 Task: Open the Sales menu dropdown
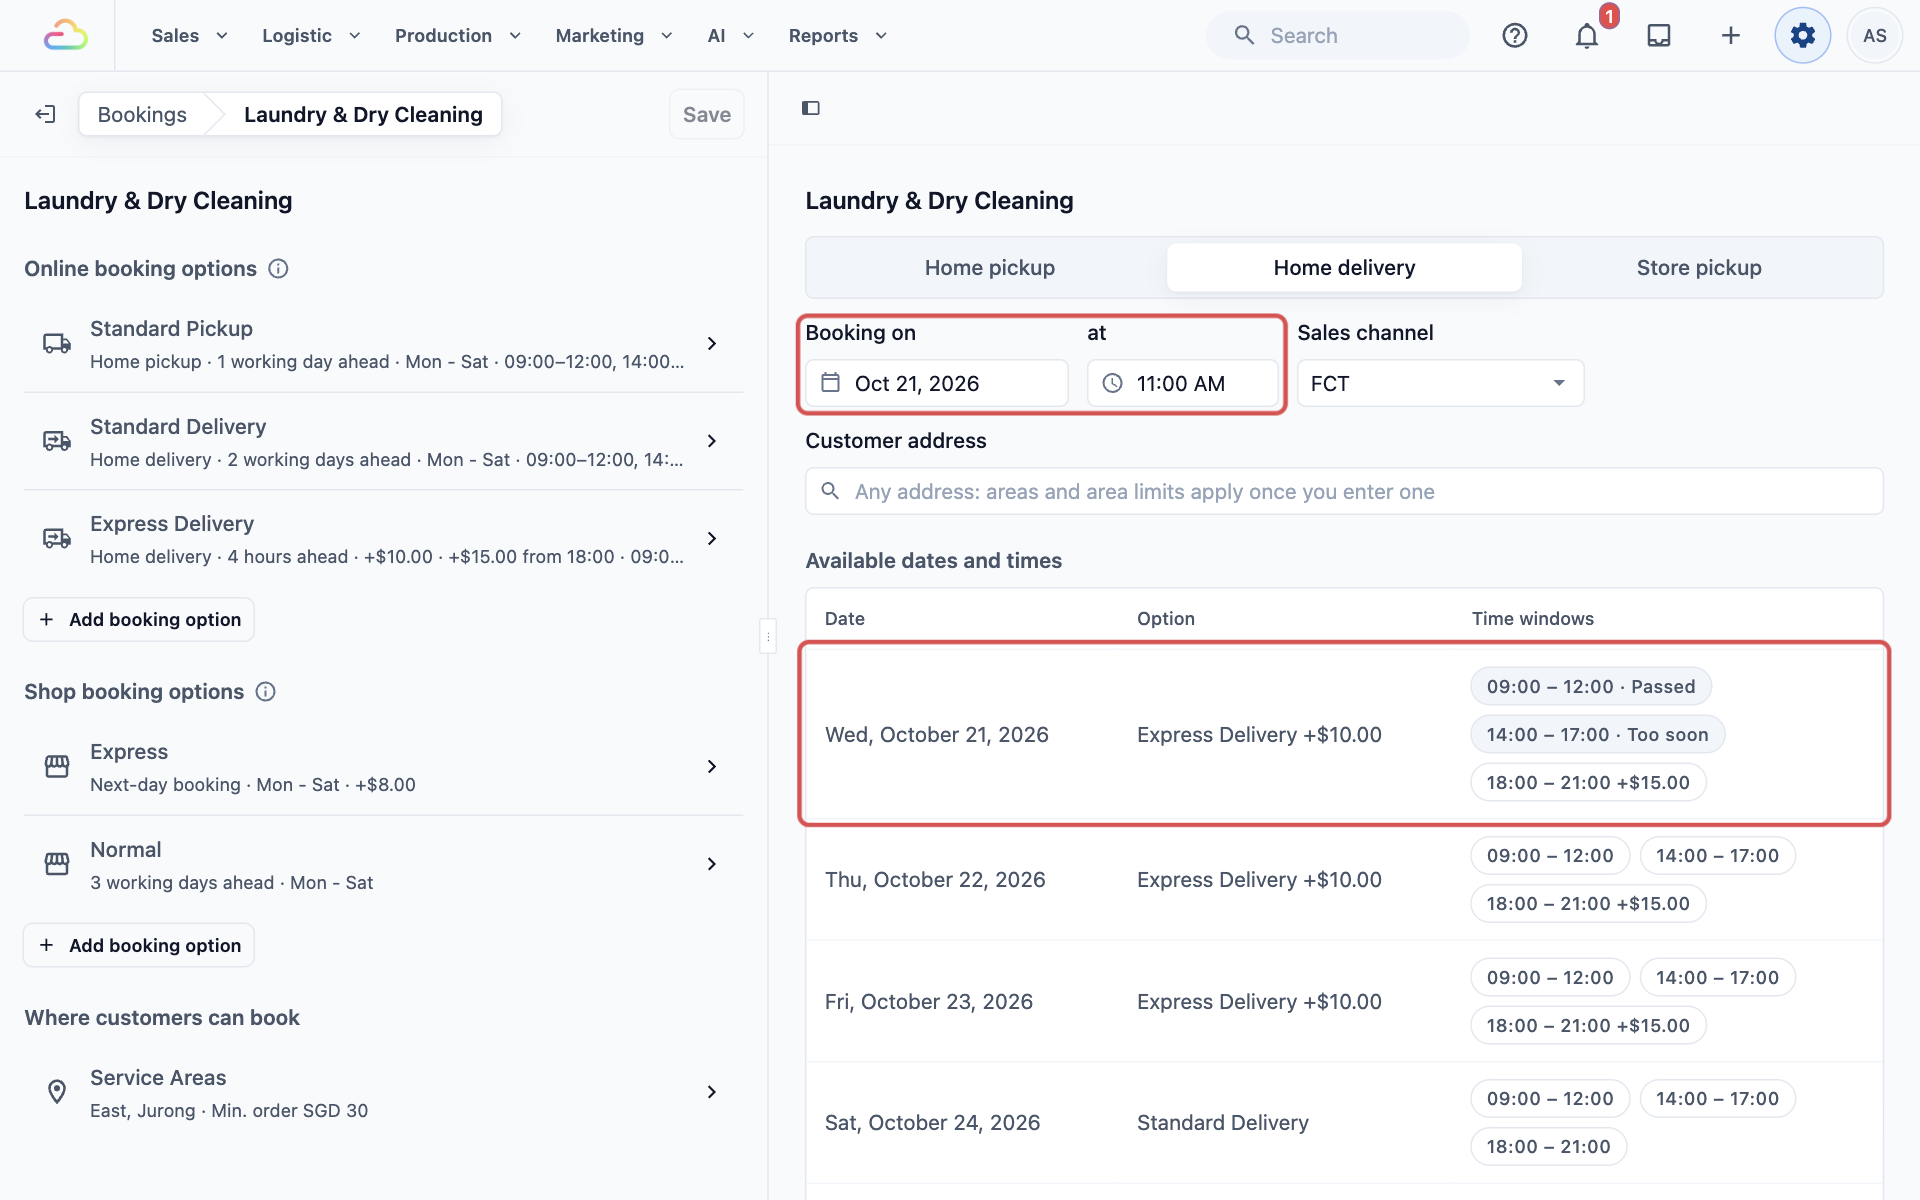pos(190,36)
